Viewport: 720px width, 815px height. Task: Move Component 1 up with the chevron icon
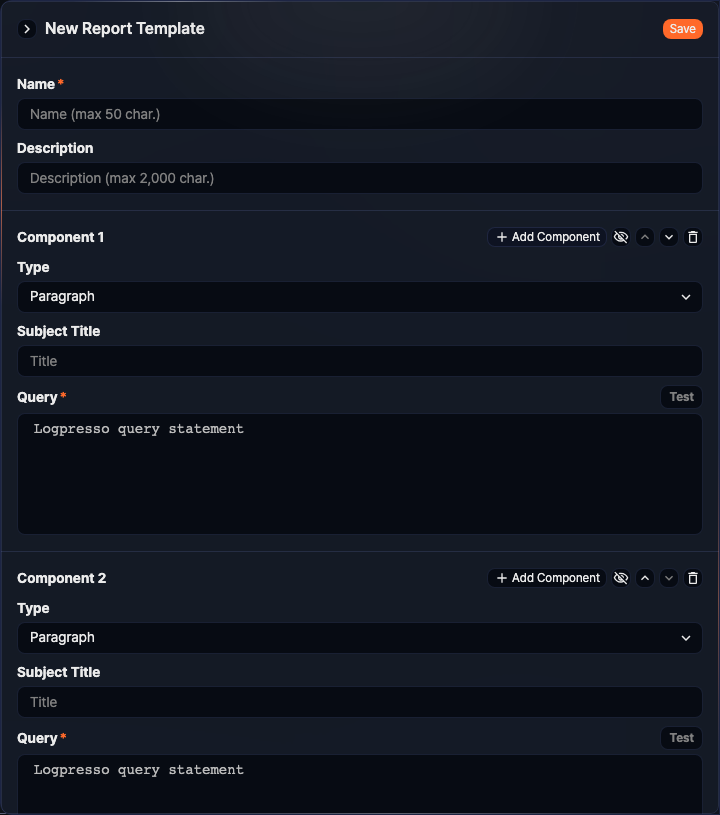645,237
